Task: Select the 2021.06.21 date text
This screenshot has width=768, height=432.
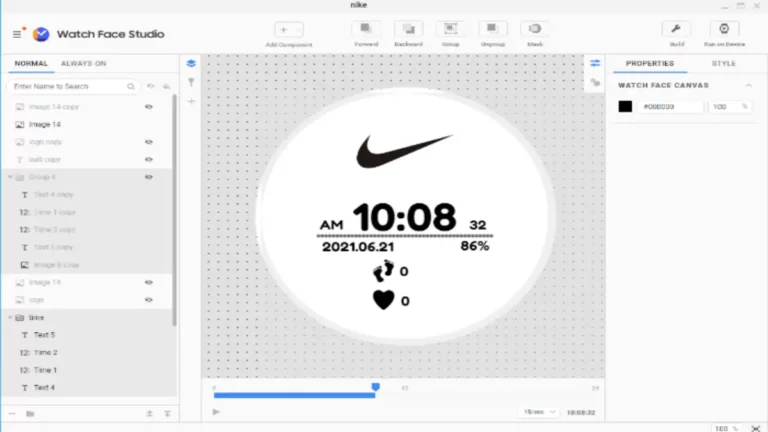Action: 358,247
